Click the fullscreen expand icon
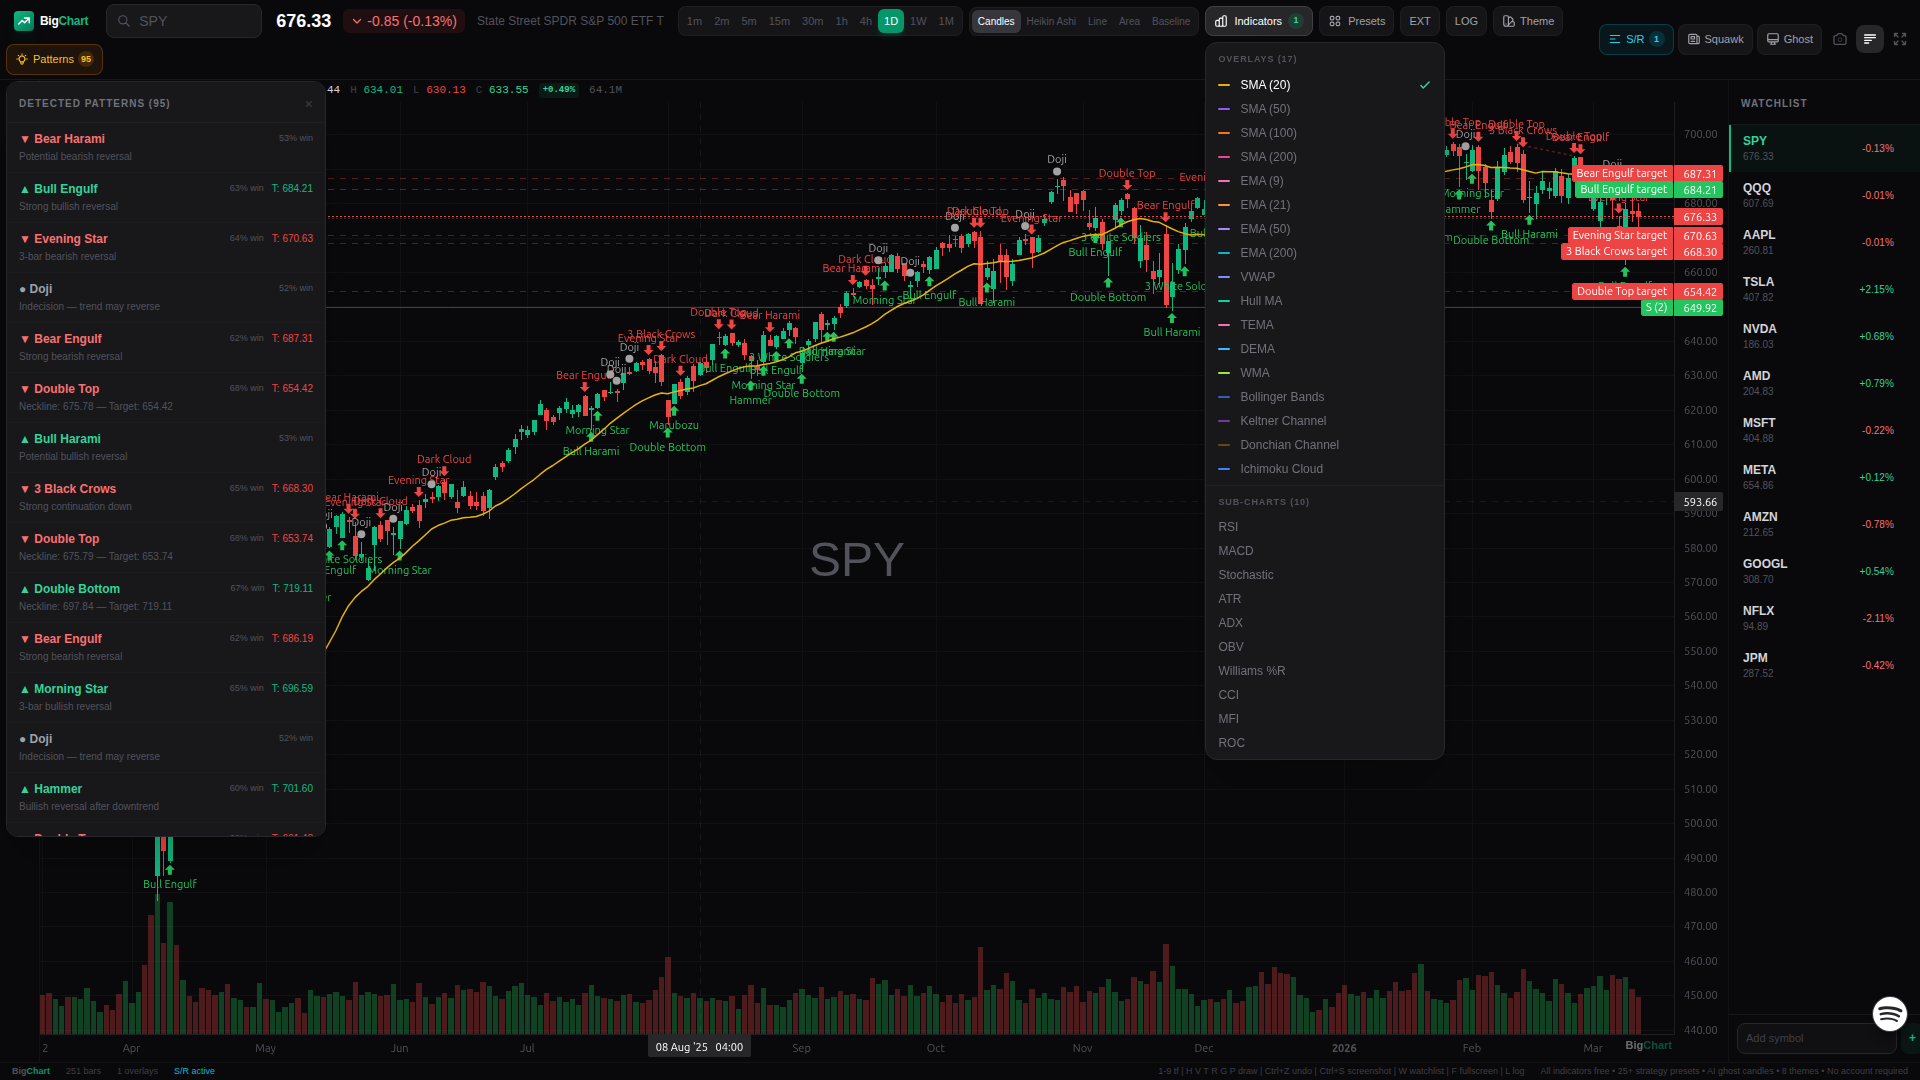 tap(1900, 39)
